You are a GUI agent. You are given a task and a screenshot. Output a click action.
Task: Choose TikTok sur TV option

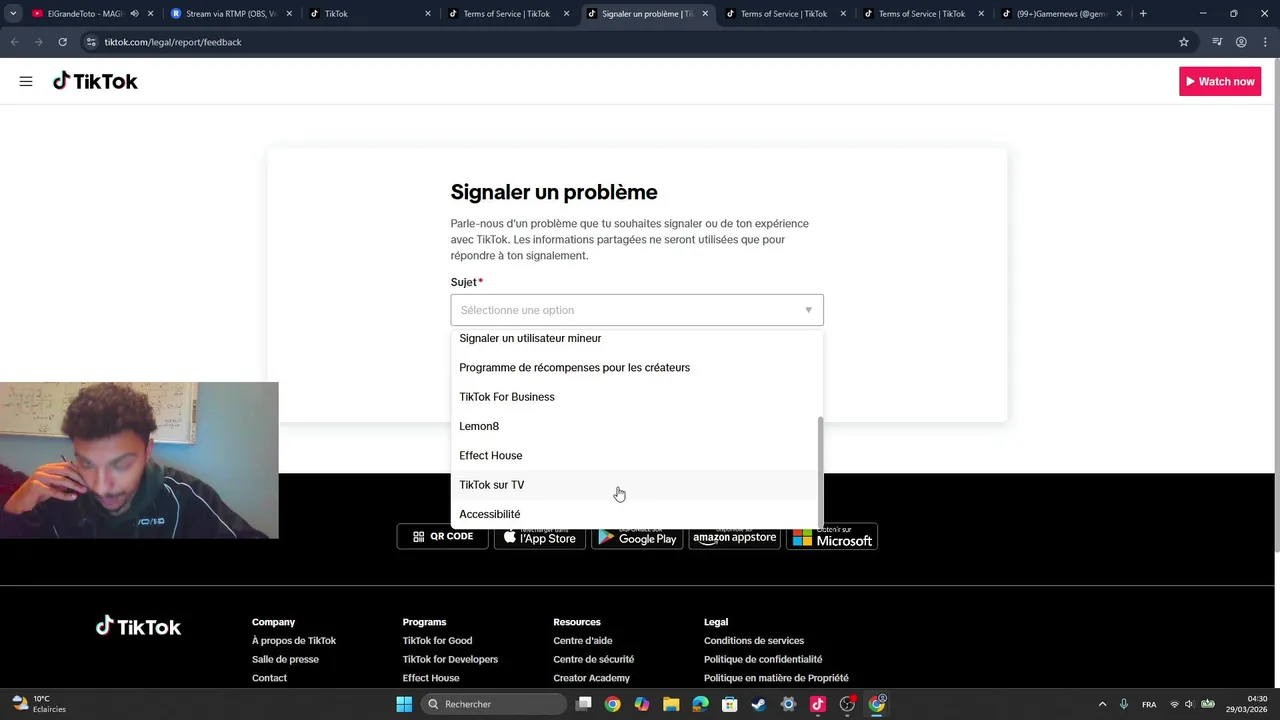[637, 485]
